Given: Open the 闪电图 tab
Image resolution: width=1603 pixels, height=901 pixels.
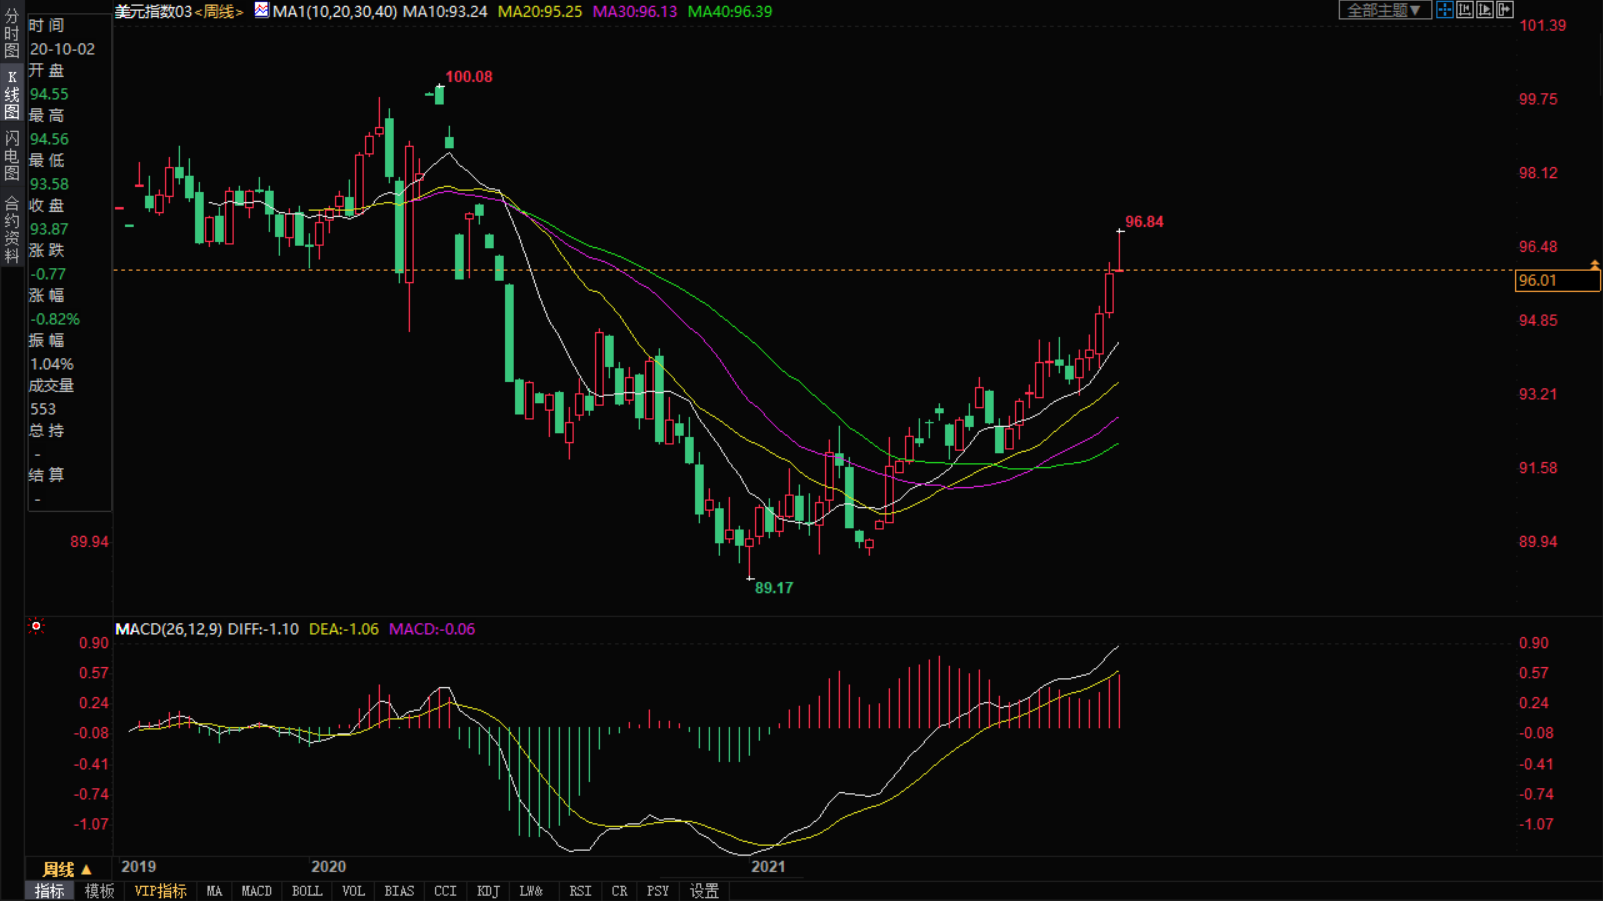Looking at the screenshot, I should pos(12,156).
